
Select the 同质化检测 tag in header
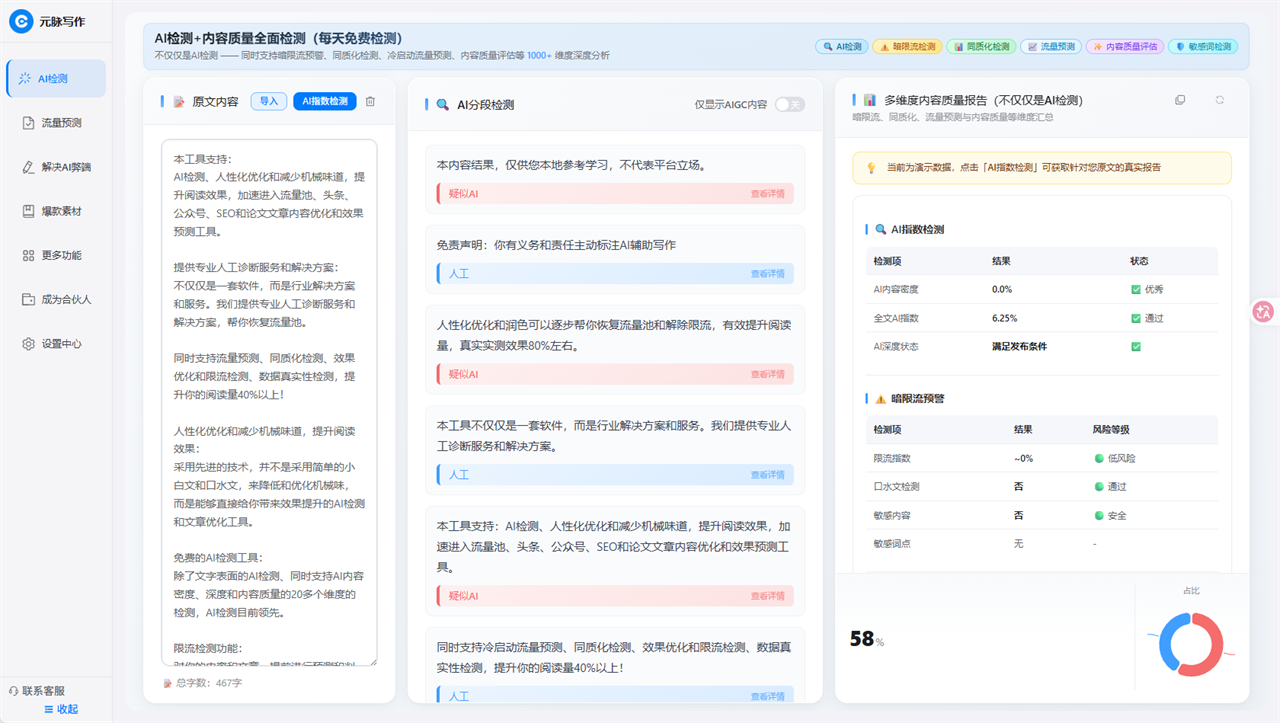(x=980, y=46)
